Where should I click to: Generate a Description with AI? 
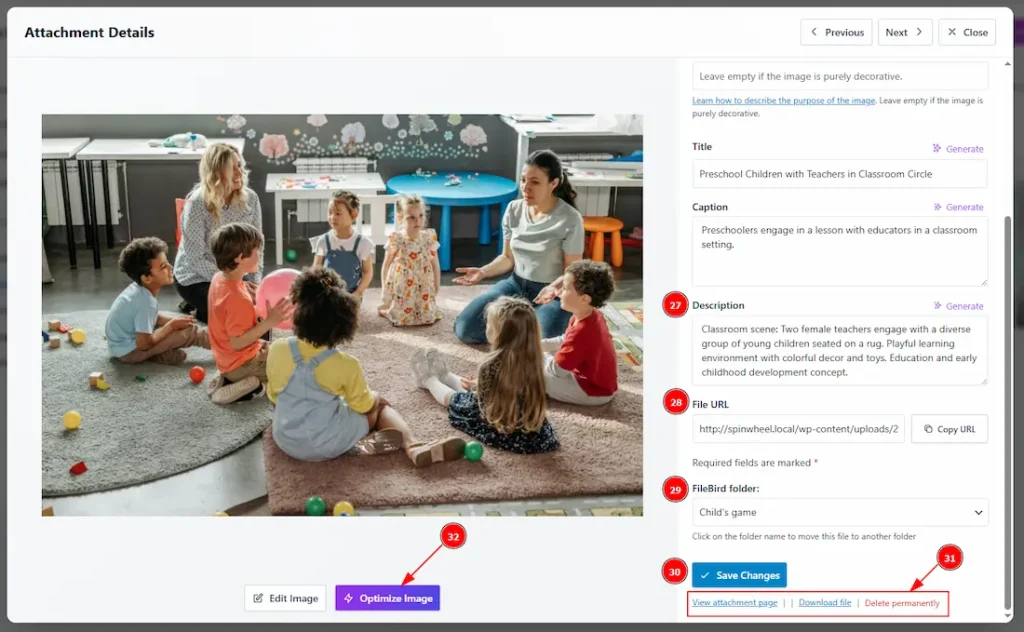coord(958,306)
